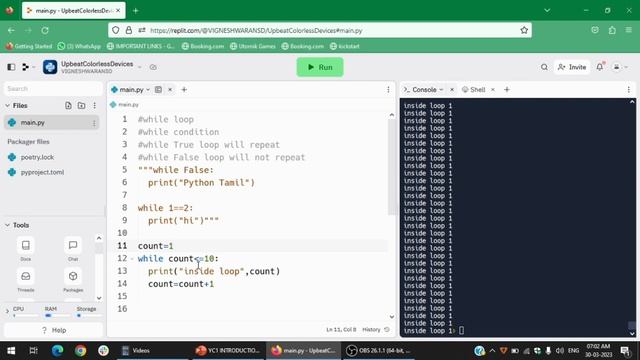Image resolution: width=640 pixels, height=360 pixels.
Task: Click the CPU usage bar
Action: point(25,316)
